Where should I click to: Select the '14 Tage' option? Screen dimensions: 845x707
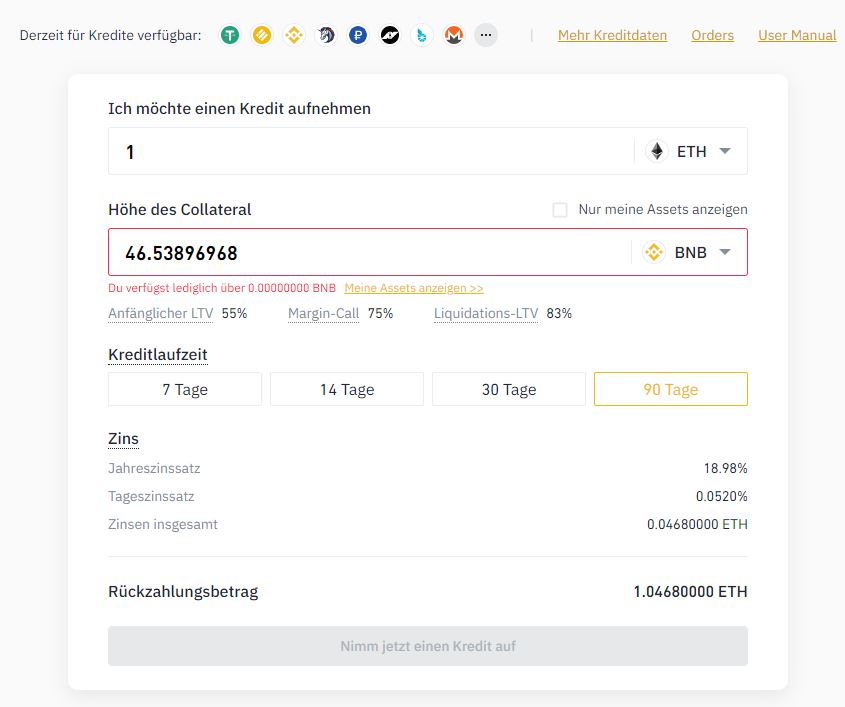(346, 389)
